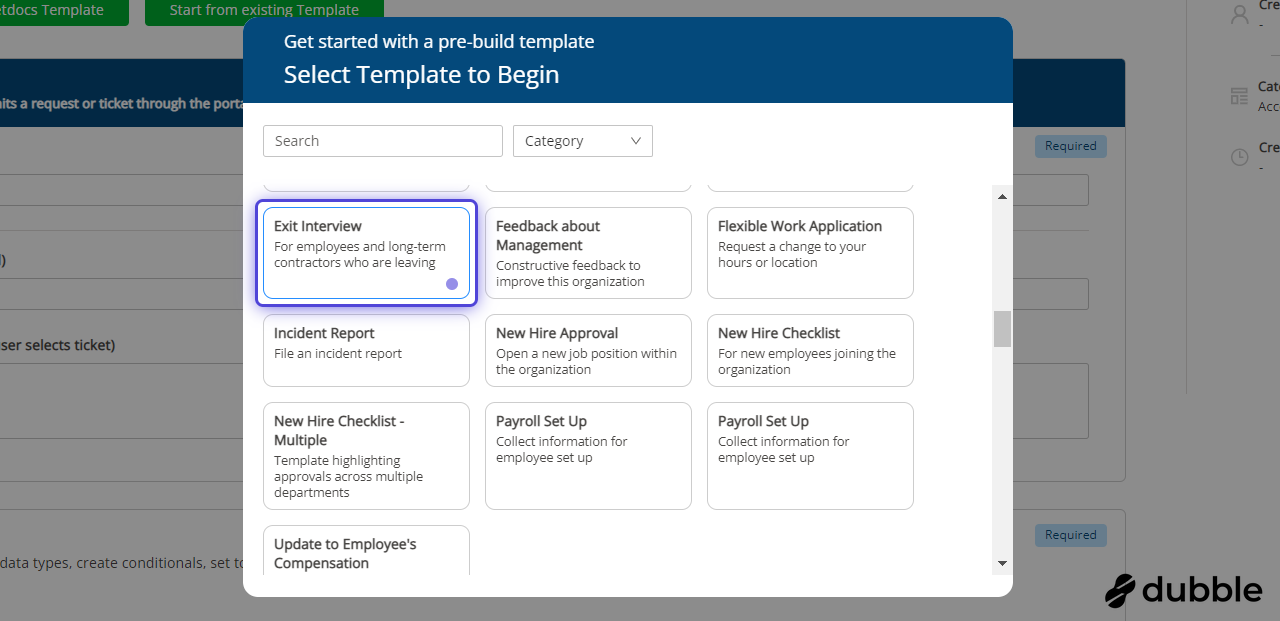Pick the Flexible Work Application template

810,253
